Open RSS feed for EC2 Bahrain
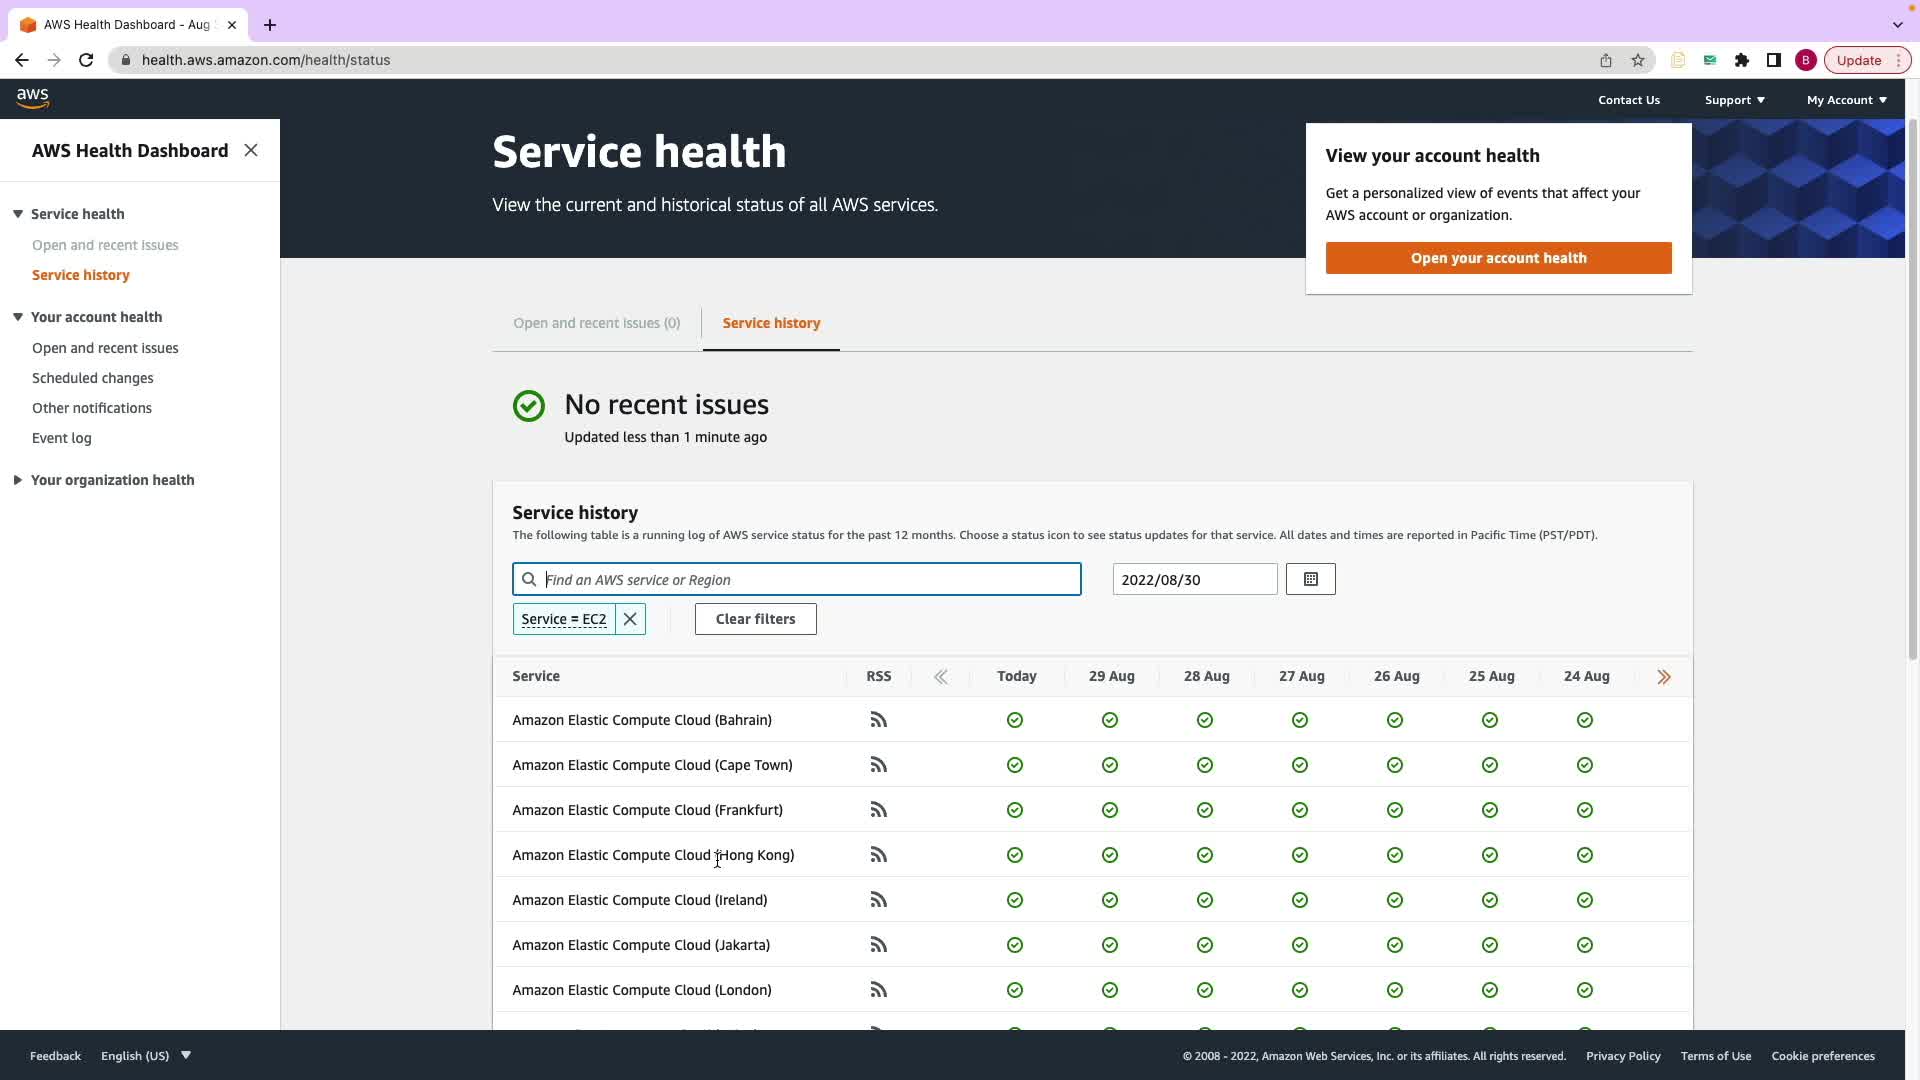Image resolution: width=1920 pixels, height=1080 pixels. [x=878, y=720]
